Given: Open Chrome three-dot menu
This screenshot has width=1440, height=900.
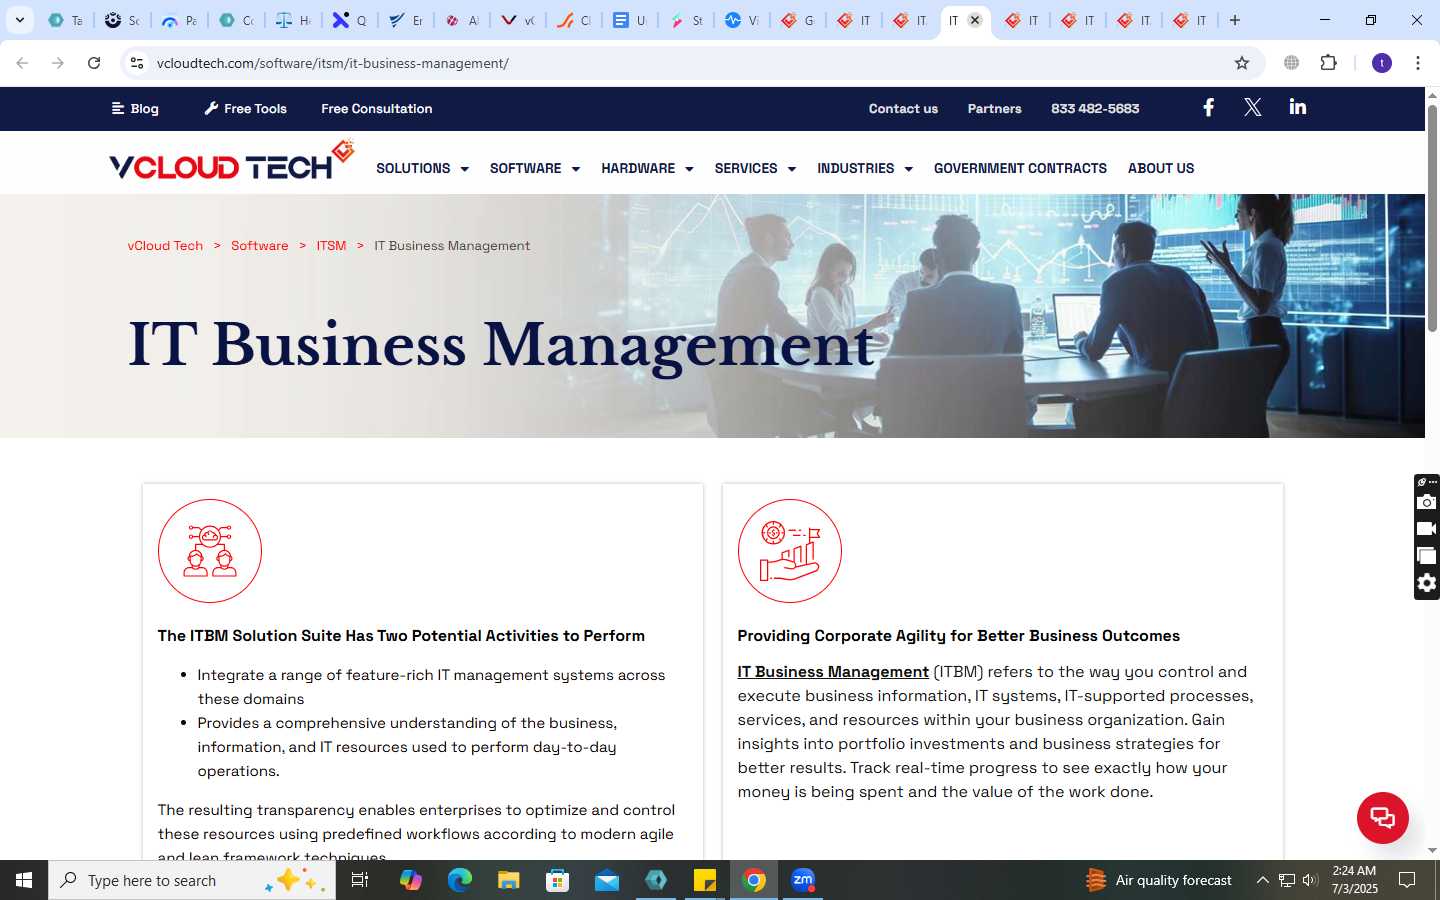Looking at the screenshot, I should point(1418,63).
